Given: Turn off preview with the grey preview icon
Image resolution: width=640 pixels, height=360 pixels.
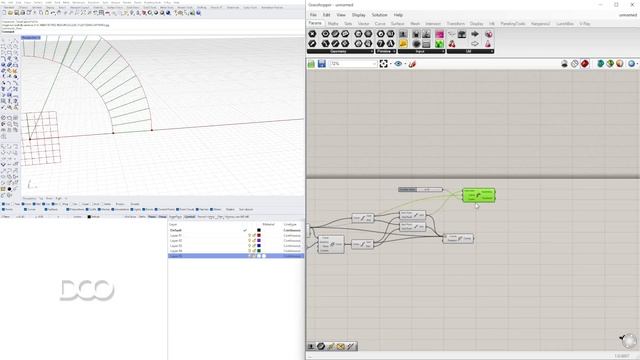Looking at the screenshot, I should pyautogui.click(x=564, y=64).
